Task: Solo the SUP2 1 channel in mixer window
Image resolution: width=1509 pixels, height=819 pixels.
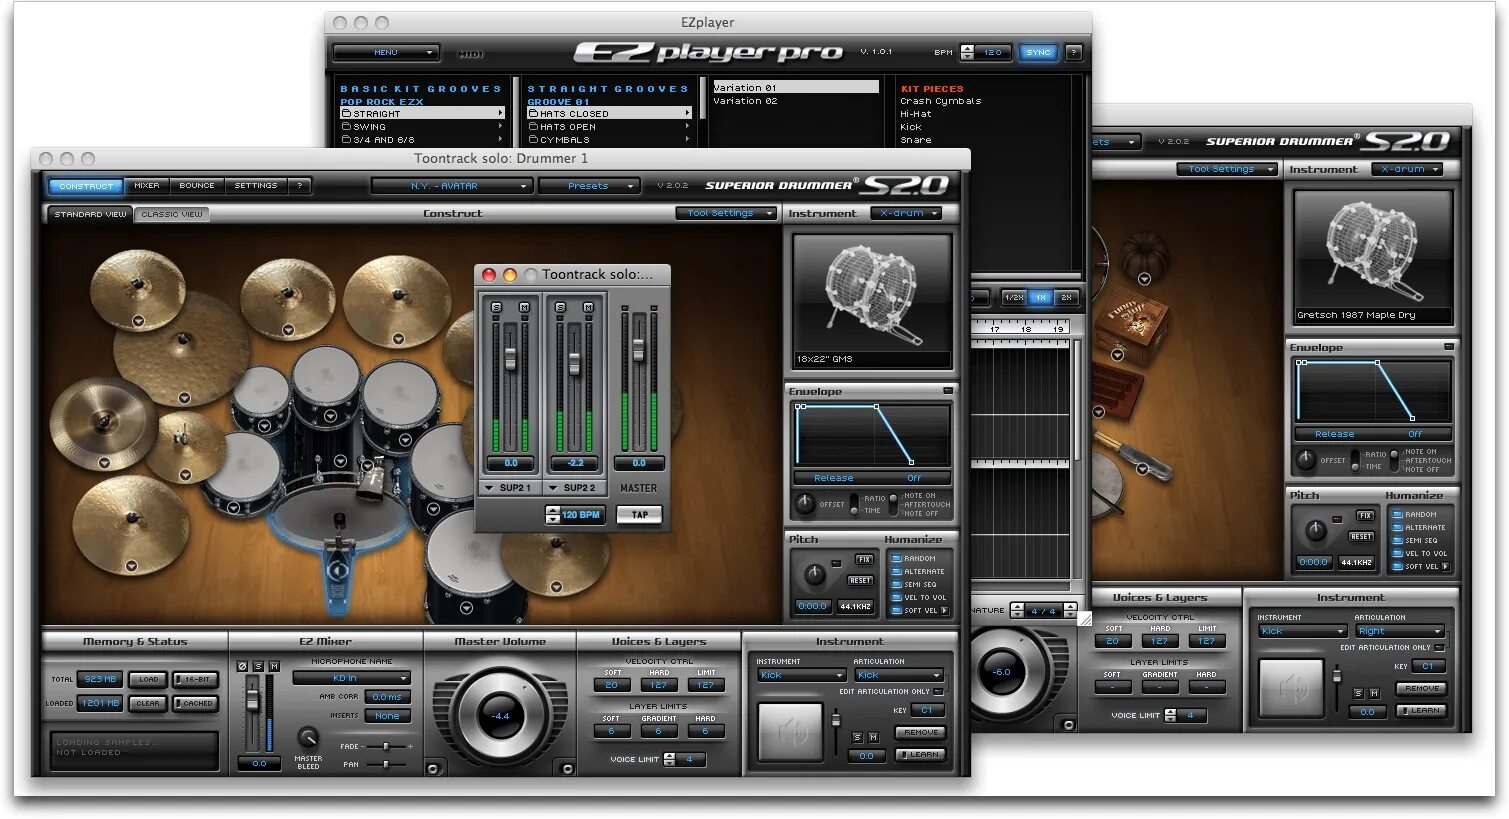Action: click(496, 307)
